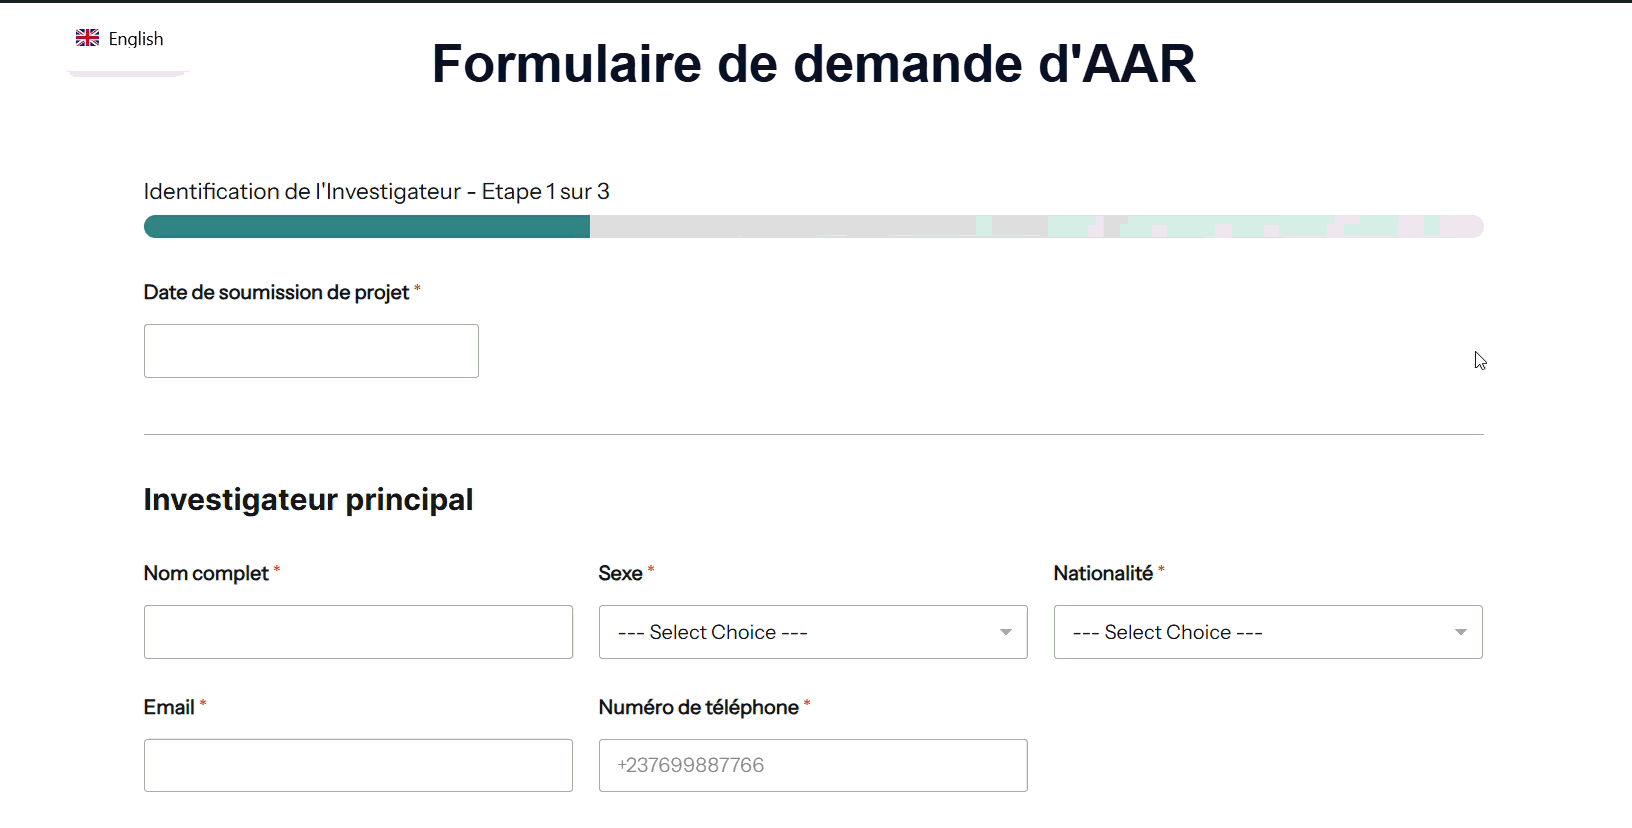Open the Sexe dropdown
Viewport: 1632px width, 828px height.
[x=812, y=632]
